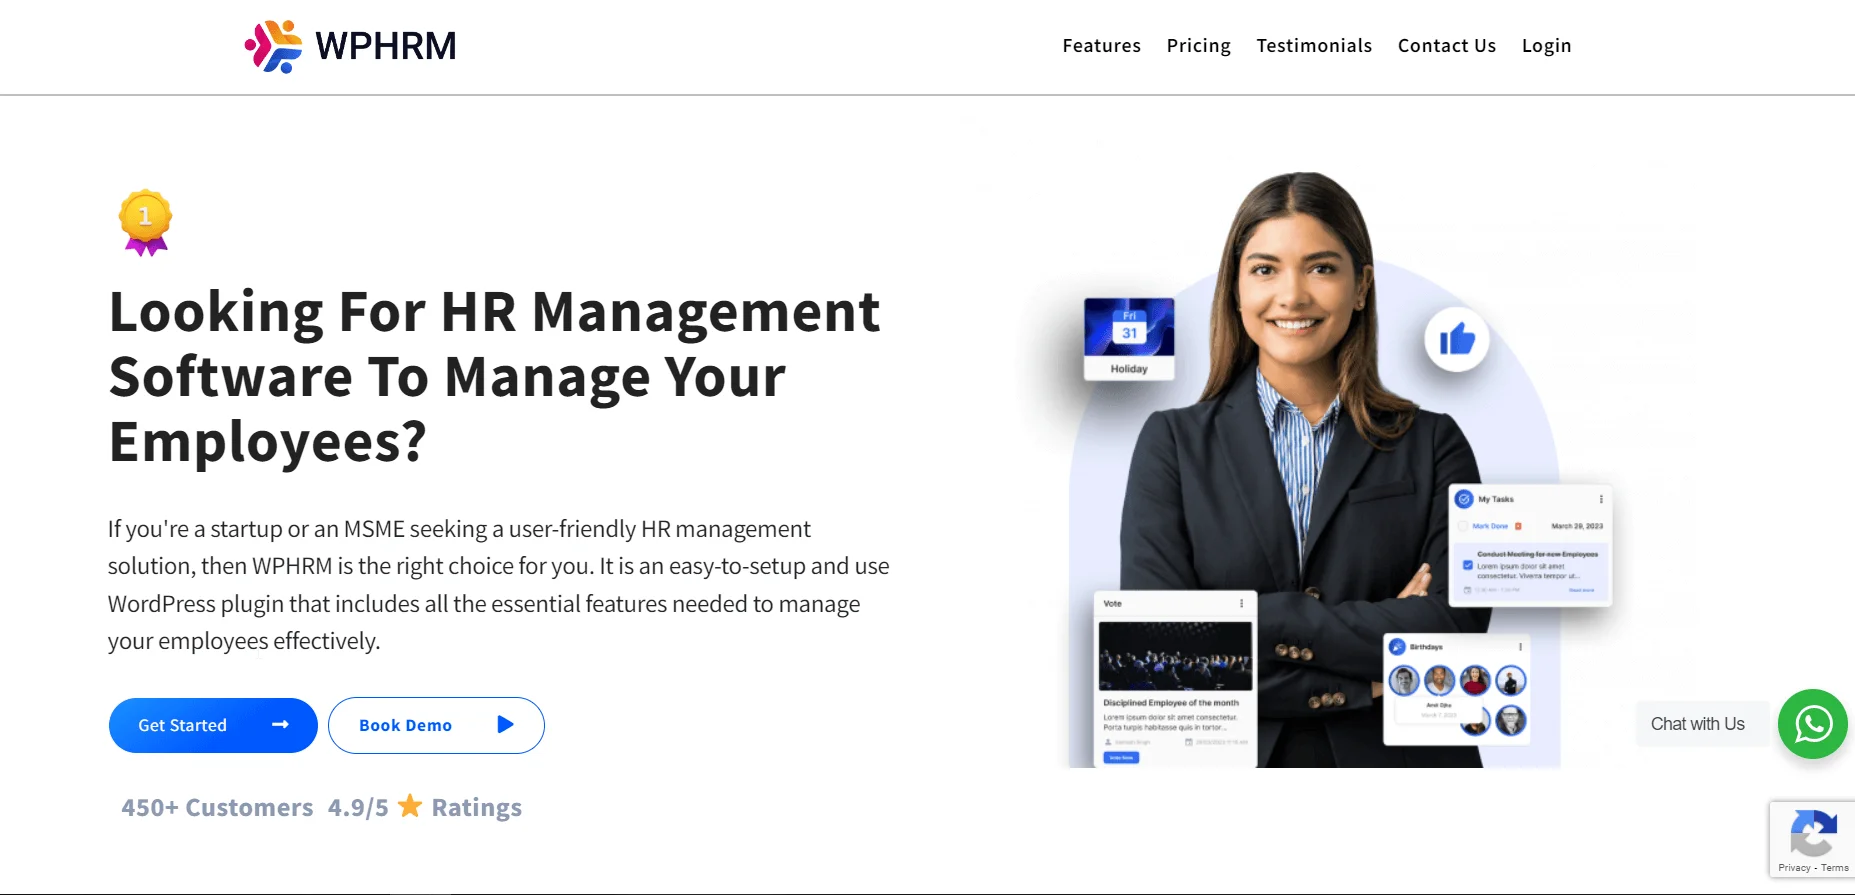Click the Birthdays party icon

(1398, 647)
